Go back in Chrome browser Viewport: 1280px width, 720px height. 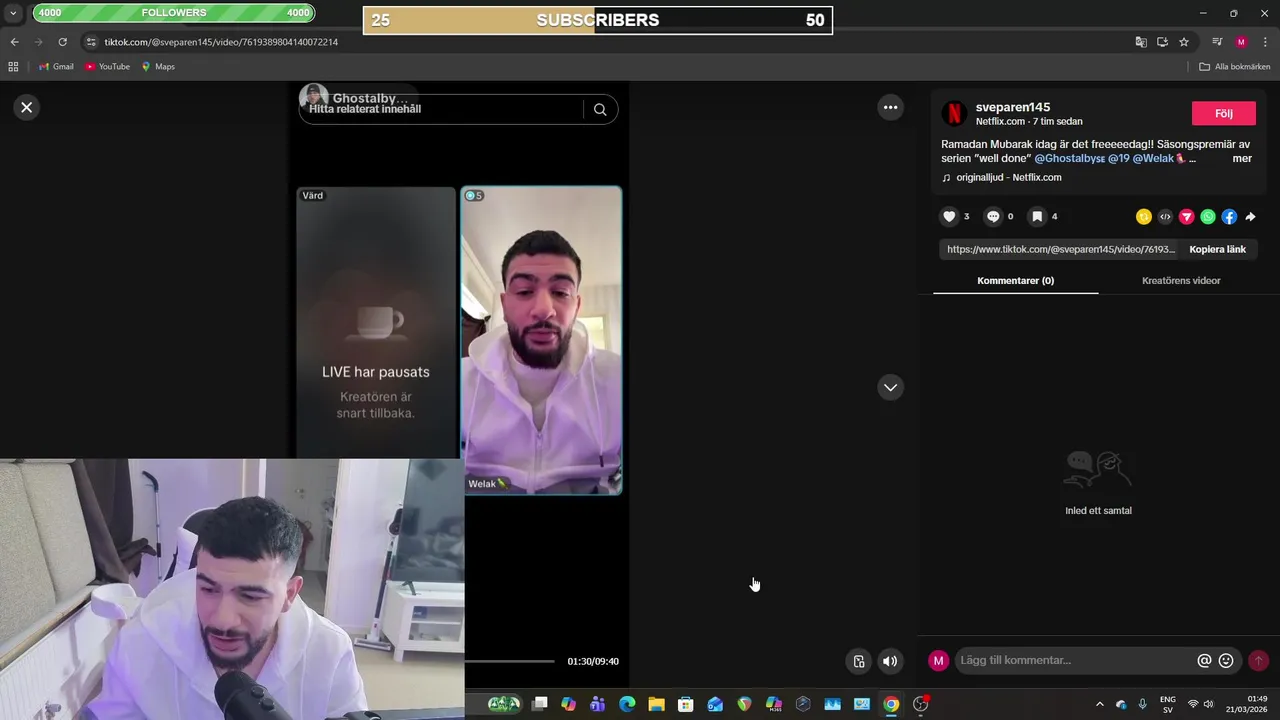pos(14,42)
